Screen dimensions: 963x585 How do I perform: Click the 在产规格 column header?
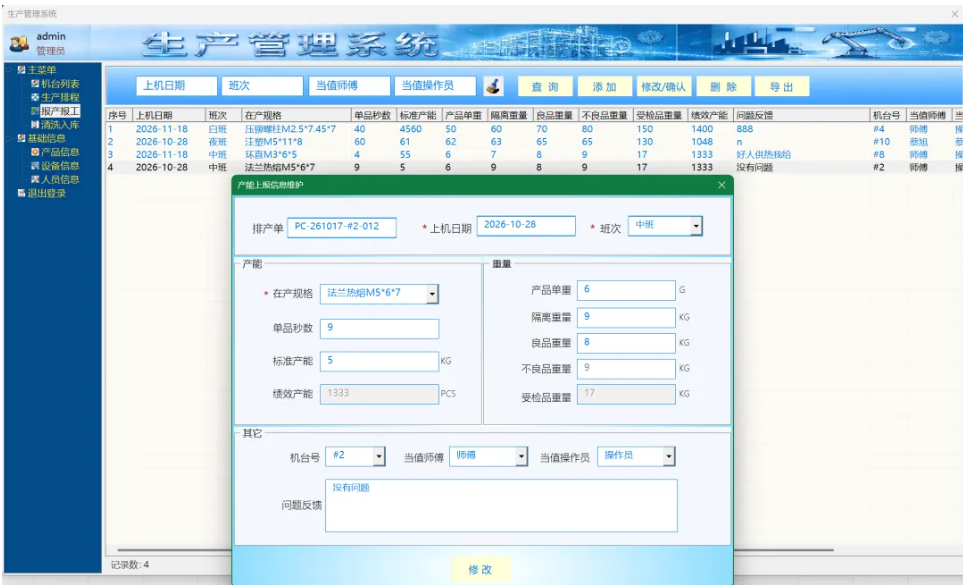pyautogui.click(x=297, y=115)
